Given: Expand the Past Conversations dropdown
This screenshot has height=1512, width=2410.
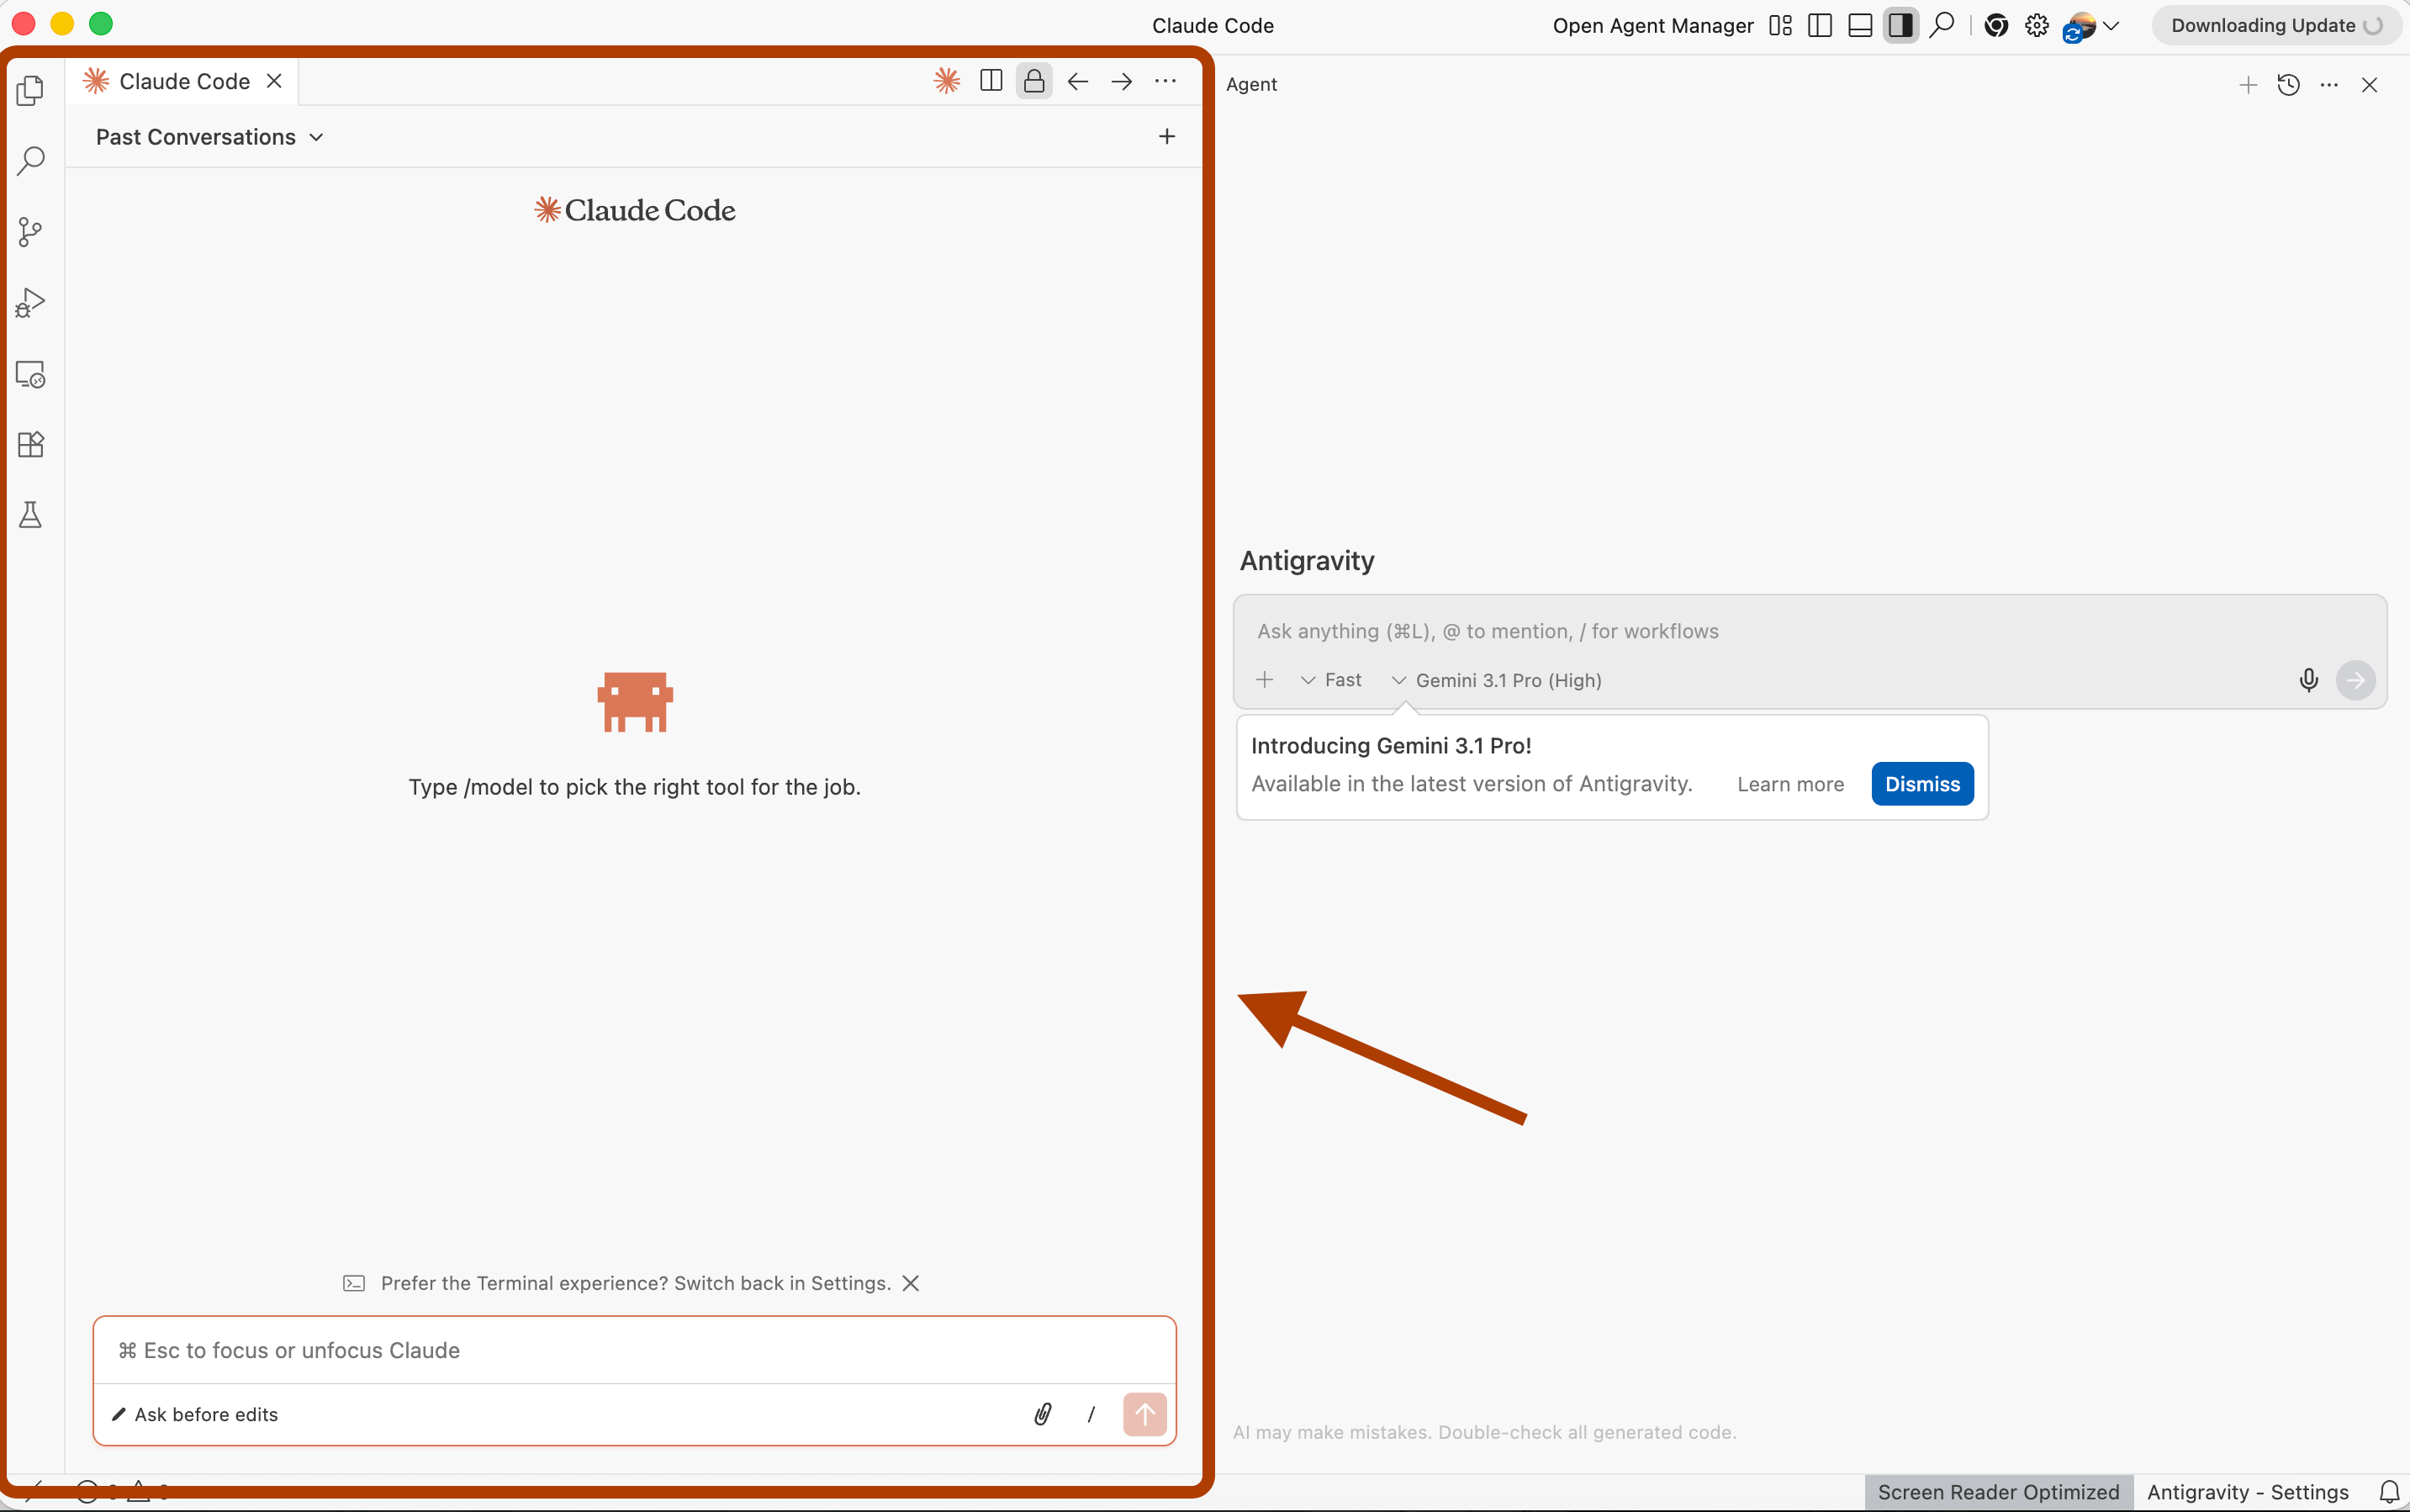Looking at the screenshot, I should [x=209, y=137].
